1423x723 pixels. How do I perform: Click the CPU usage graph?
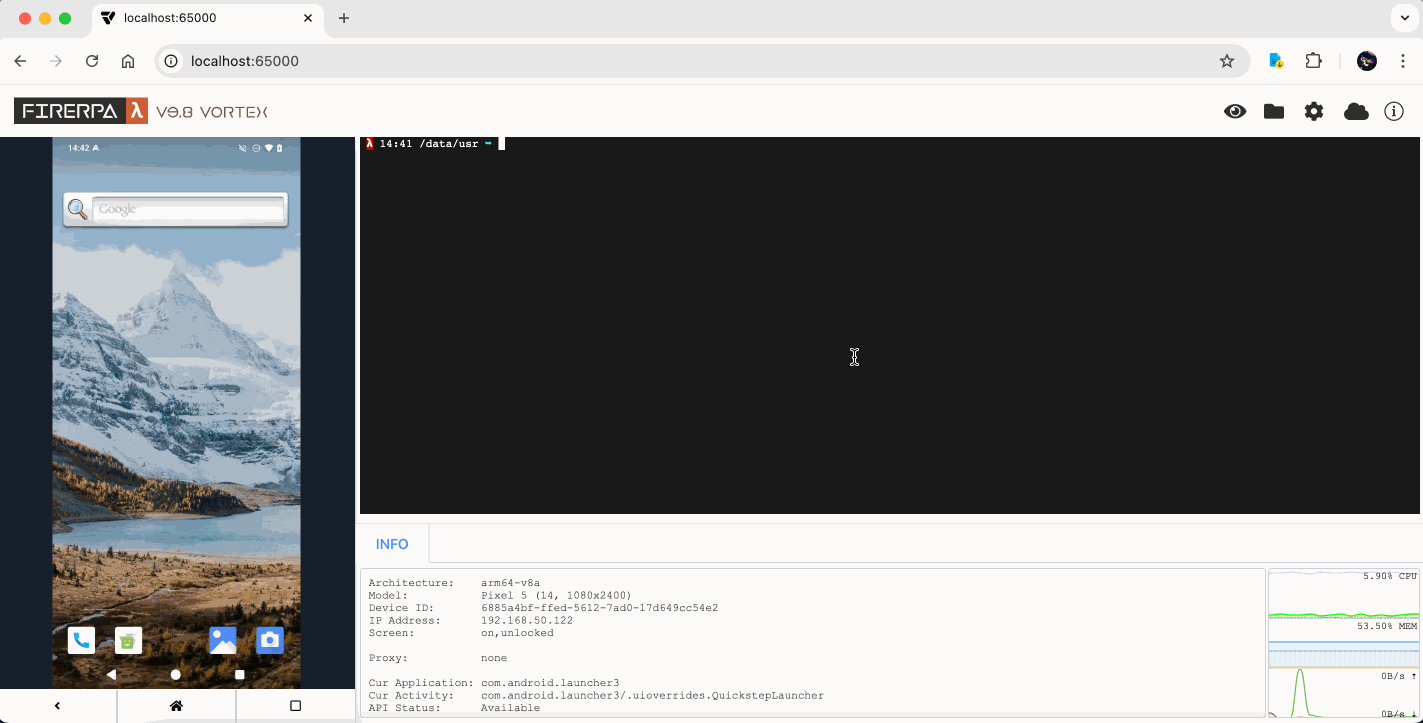[x=1344, y=594]
